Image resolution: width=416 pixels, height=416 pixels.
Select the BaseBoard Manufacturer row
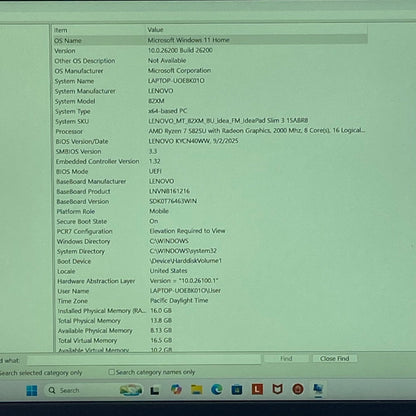coord(210,181)
